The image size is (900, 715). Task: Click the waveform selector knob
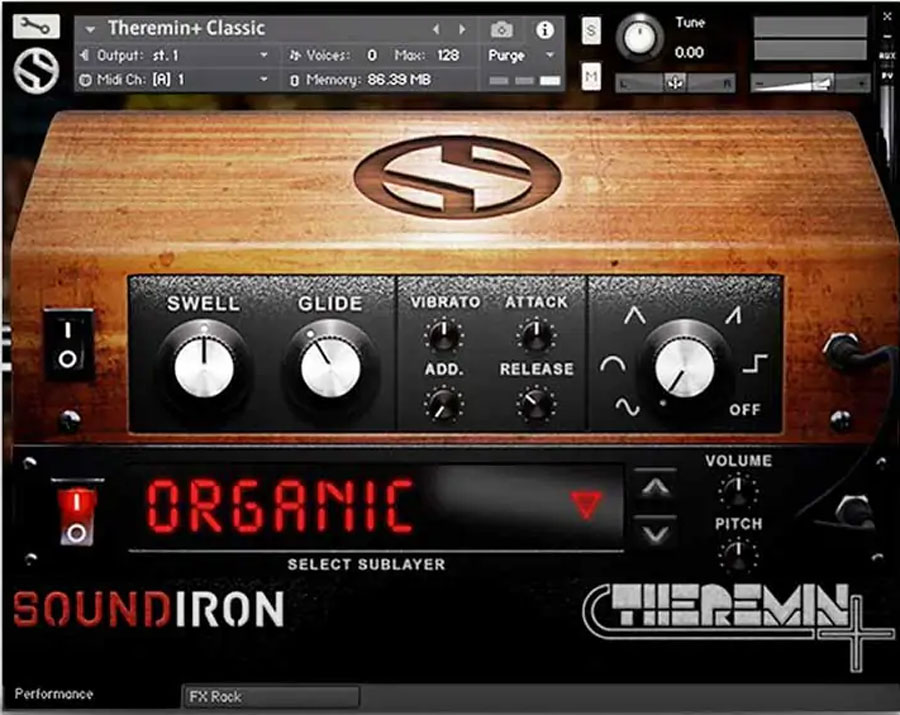684,367
